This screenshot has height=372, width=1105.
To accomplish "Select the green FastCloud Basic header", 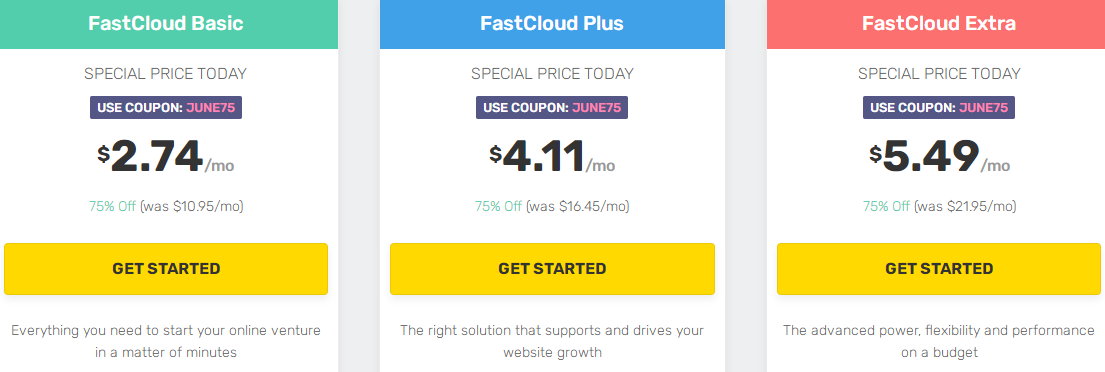I will pos(166,23).
